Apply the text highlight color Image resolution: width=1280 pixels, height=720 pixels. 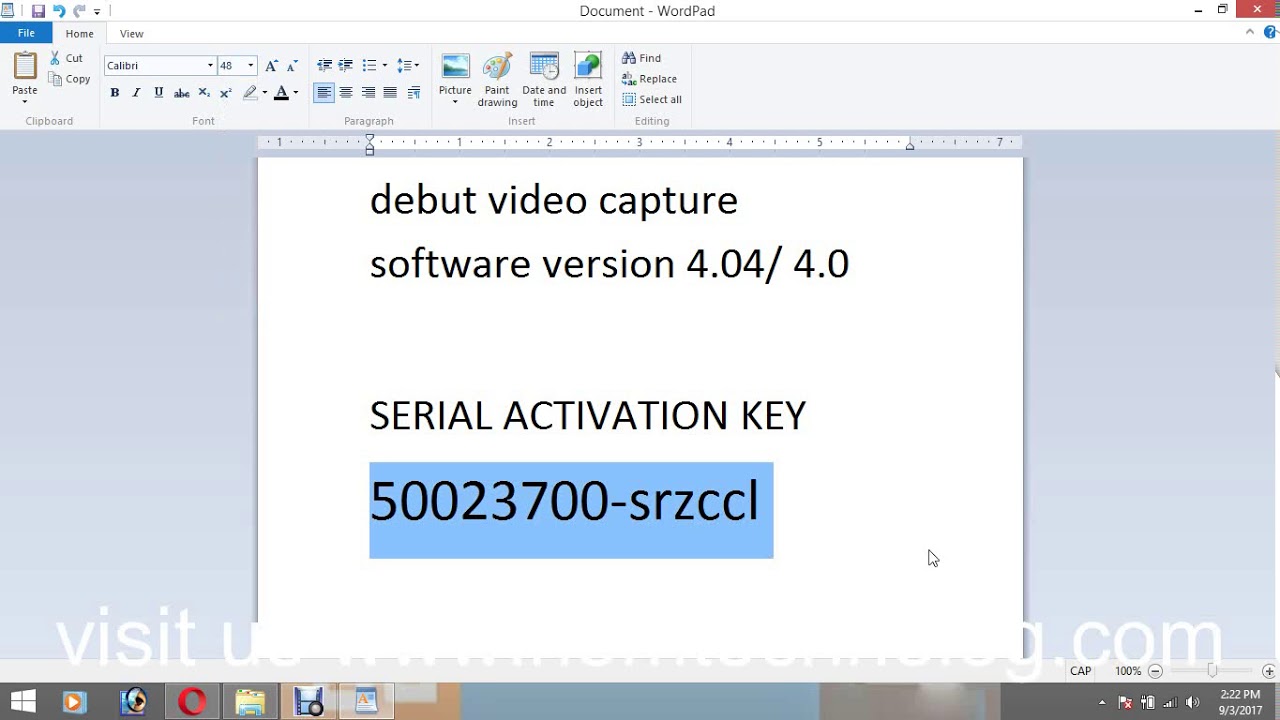[x=250, y=92]
